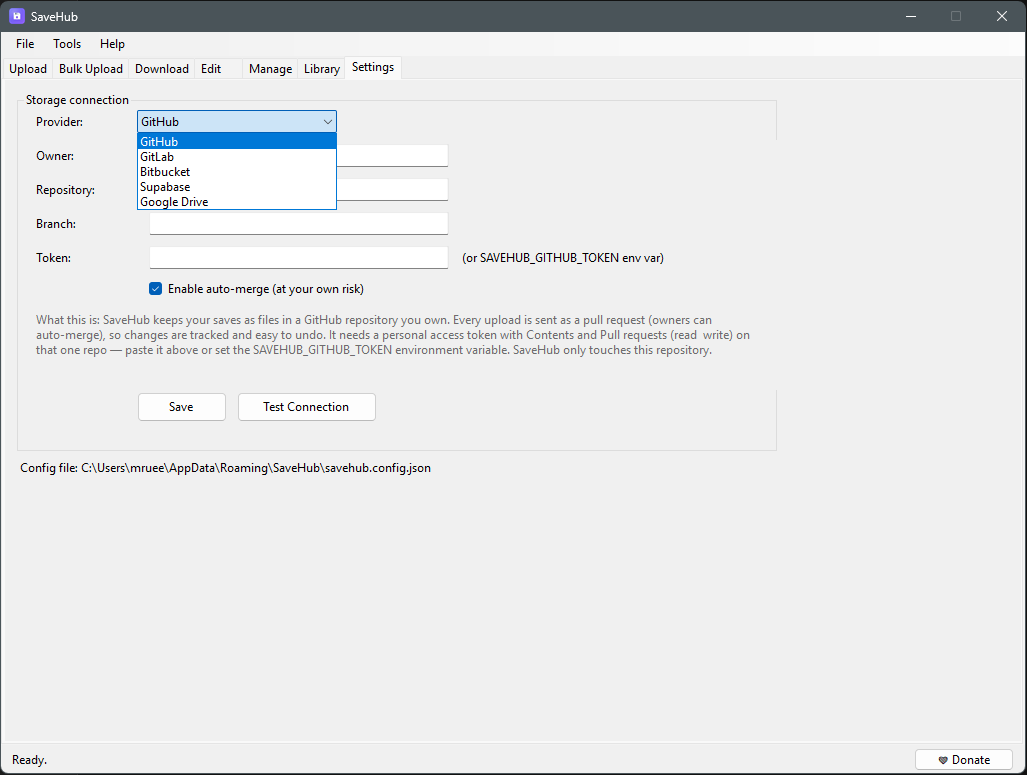The image size is (1027, 775).
Task: Choose GitHub from the provider list
Action: click(x=237, y=142)
